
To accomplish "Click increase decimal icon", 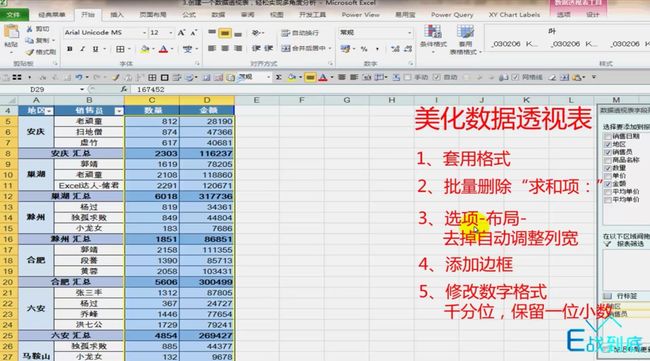I will [395, 49].
